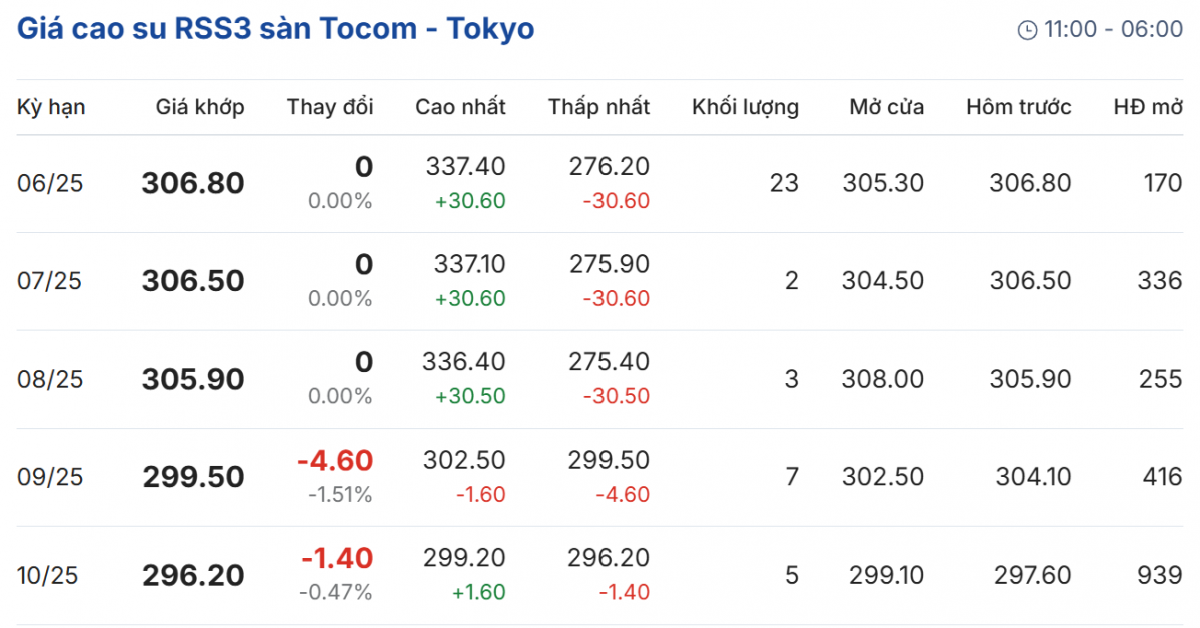The height and width of the screenshot is (628, 1200).
Task: Select the 06/25 contract row
Action: (50, 183)
